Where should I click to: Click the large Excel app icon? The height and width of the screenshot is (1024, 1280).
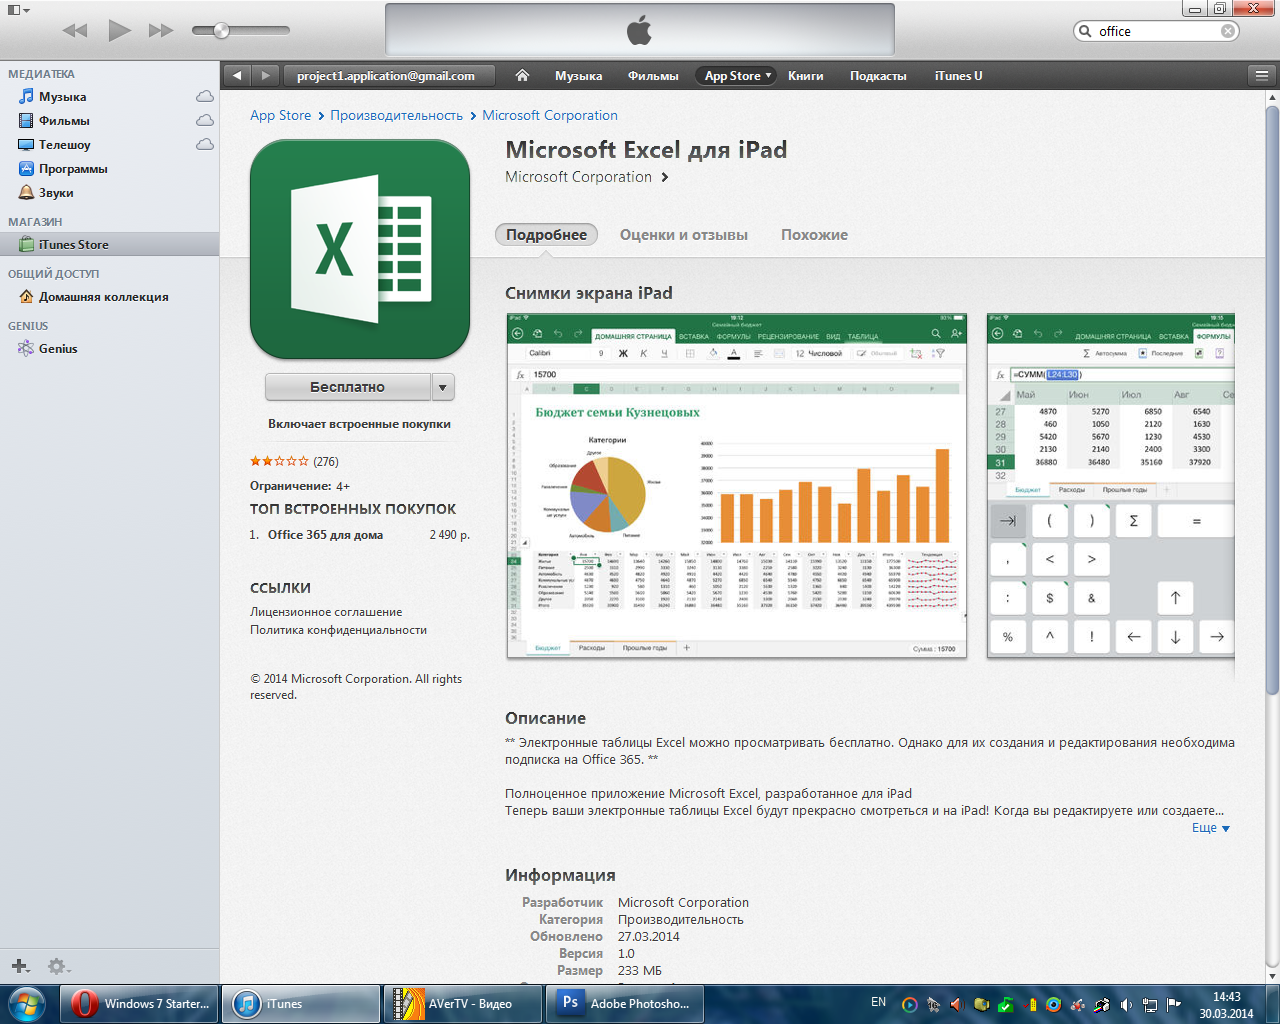pos(360,249)
